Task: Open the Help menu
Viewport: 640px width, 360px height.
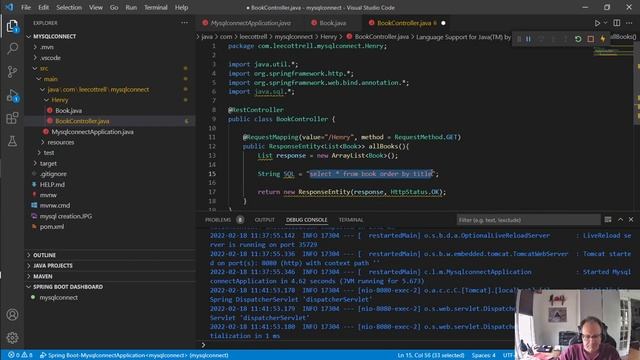Action: (x=181, y=7)
